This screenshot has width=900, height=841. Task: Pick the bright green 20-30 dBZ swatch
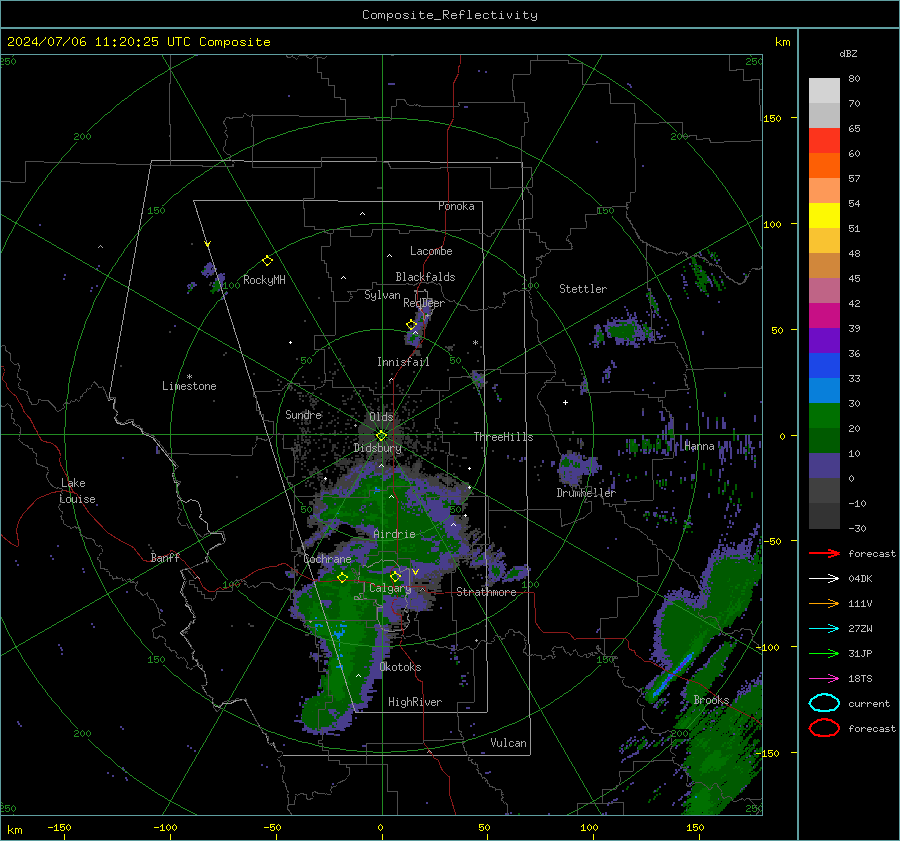pos(824,416)
